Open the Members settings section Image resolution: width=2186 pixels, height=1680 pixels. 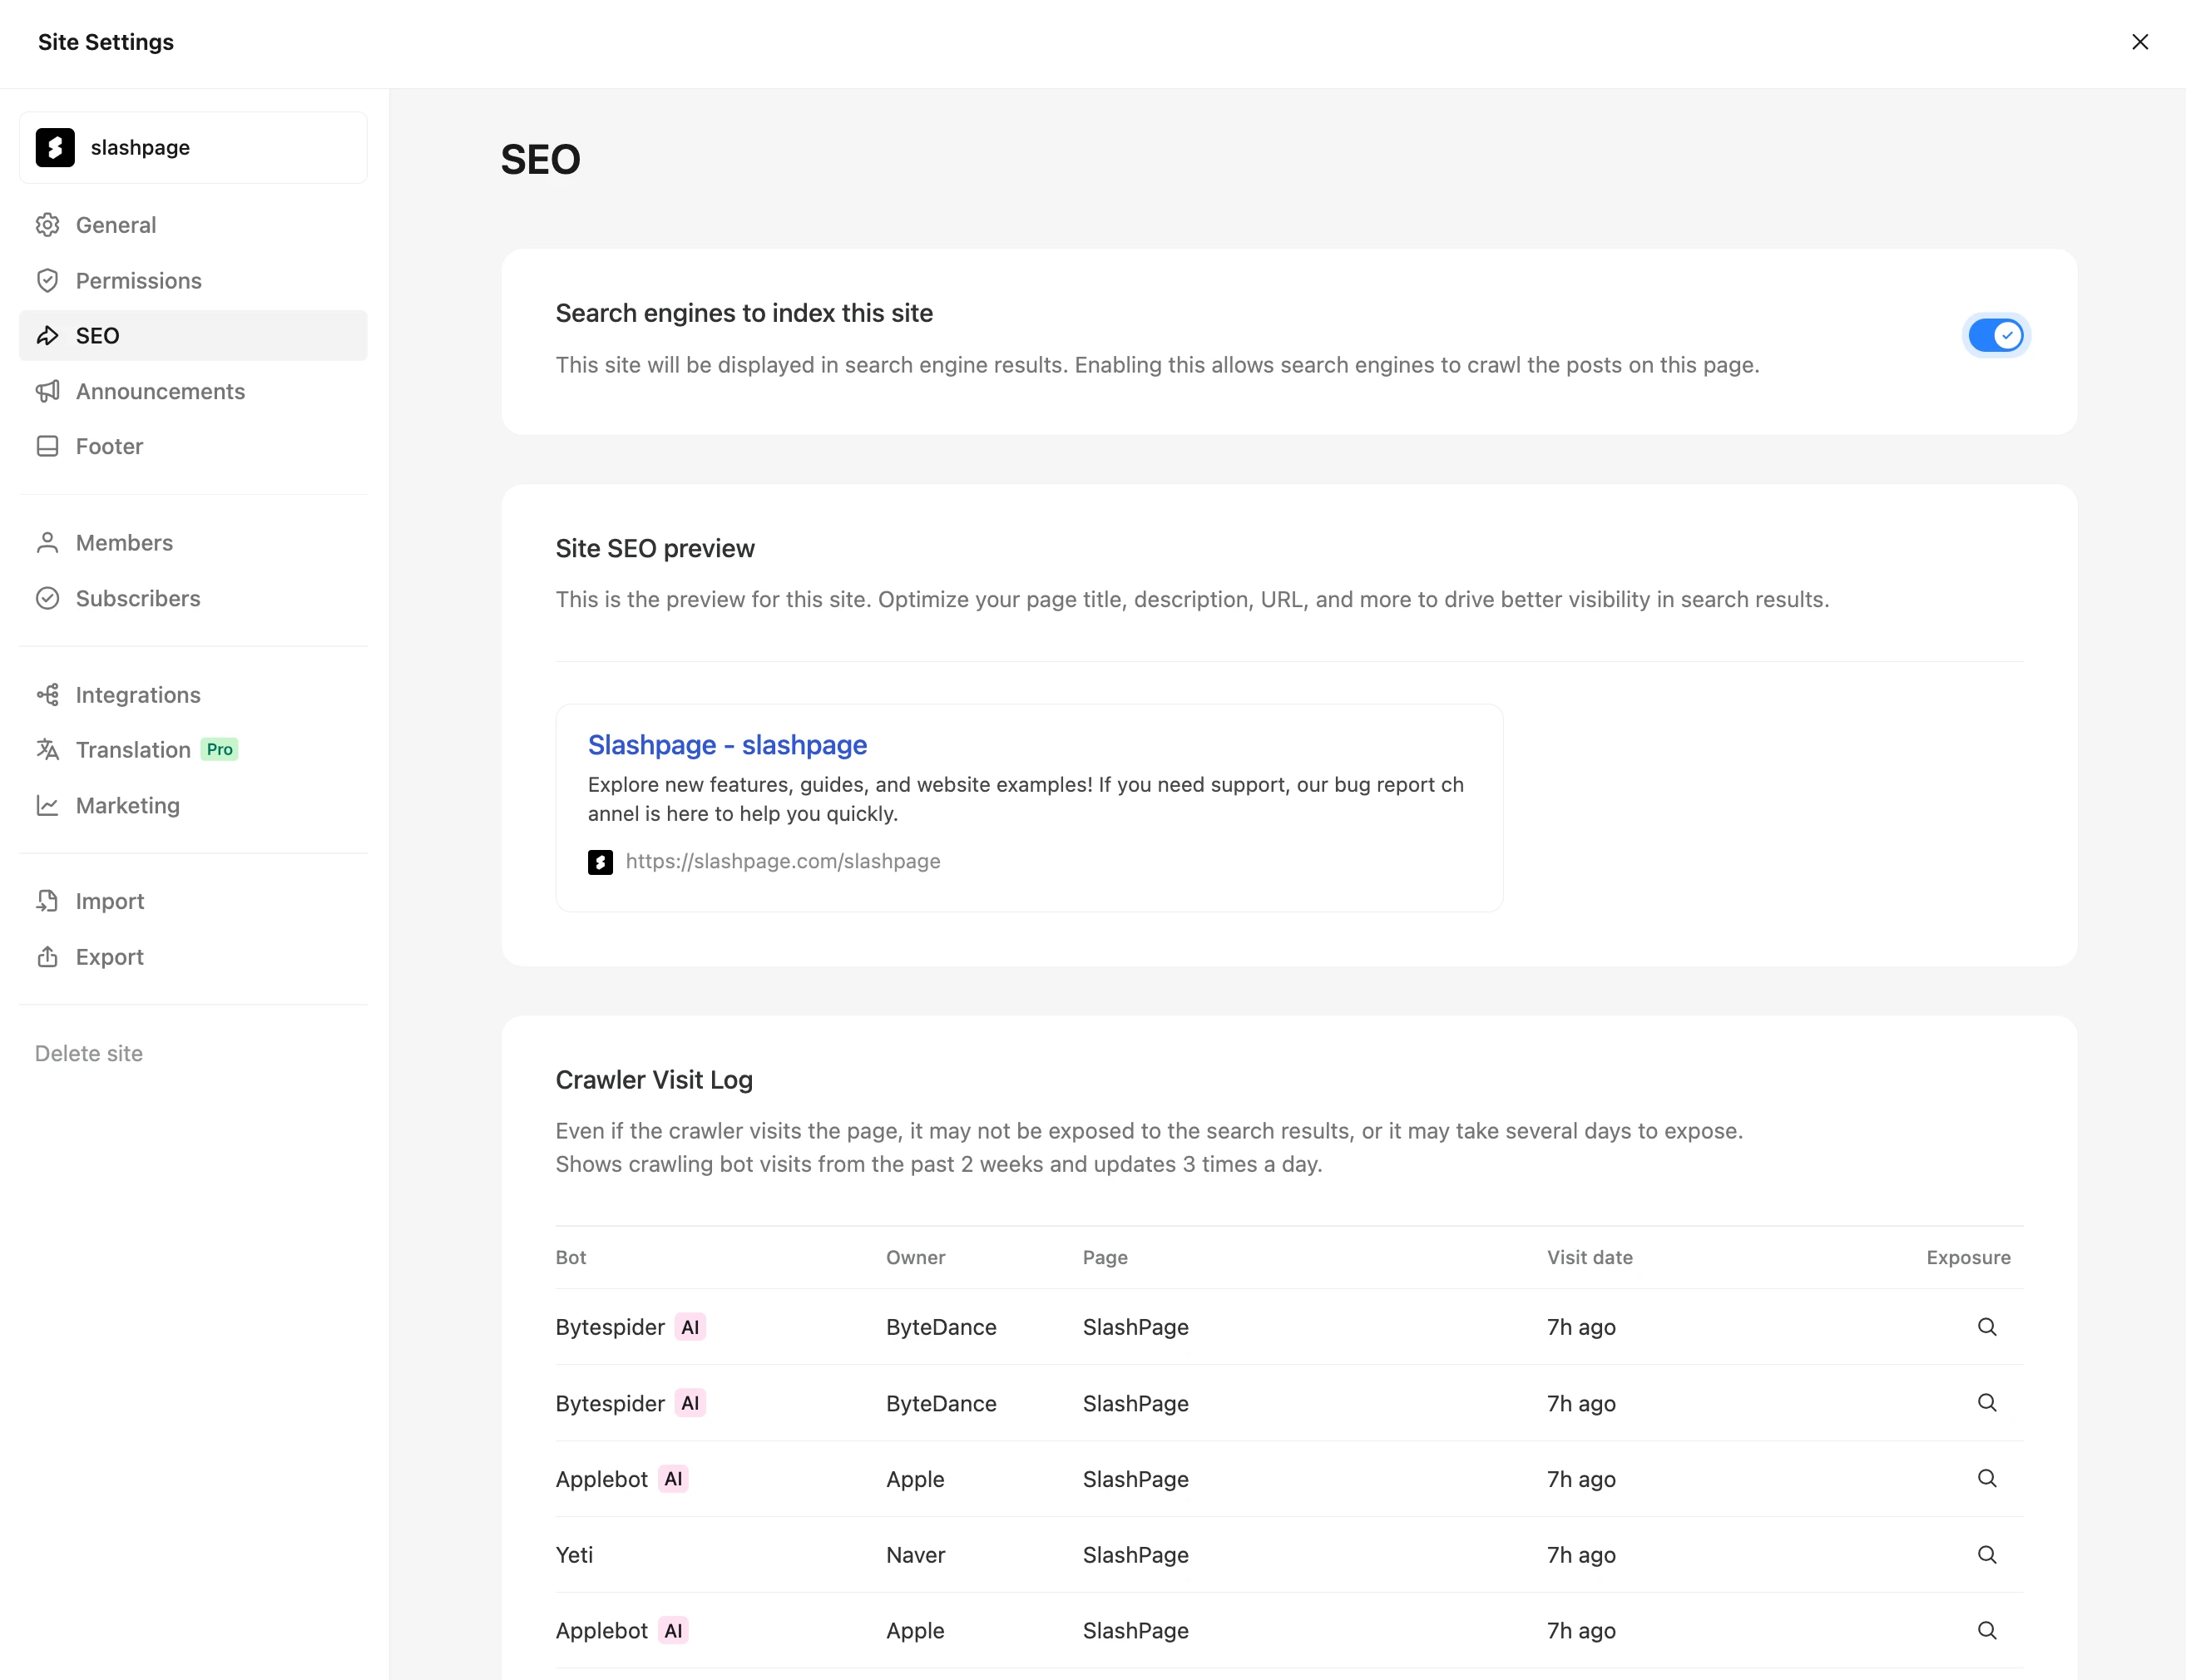124,543
